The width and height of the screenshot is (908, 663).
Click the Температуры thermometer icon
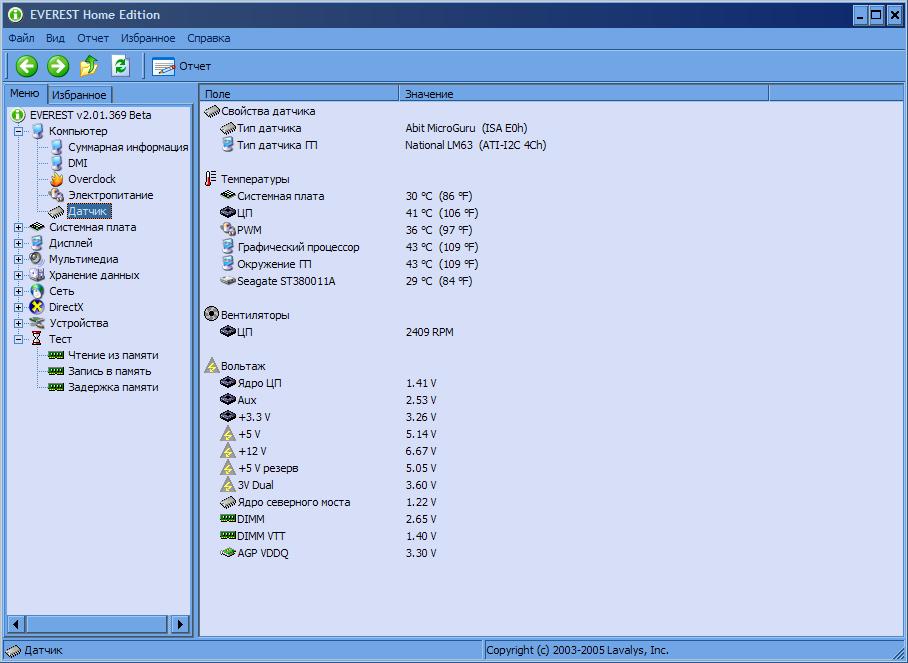point(211,179)
